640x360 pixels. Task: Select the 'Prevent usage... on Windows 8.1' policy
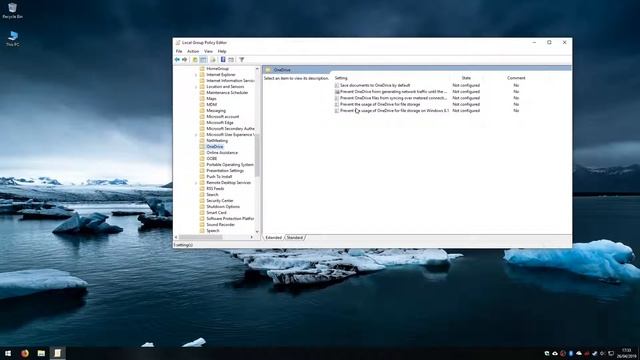pos(392,111)
